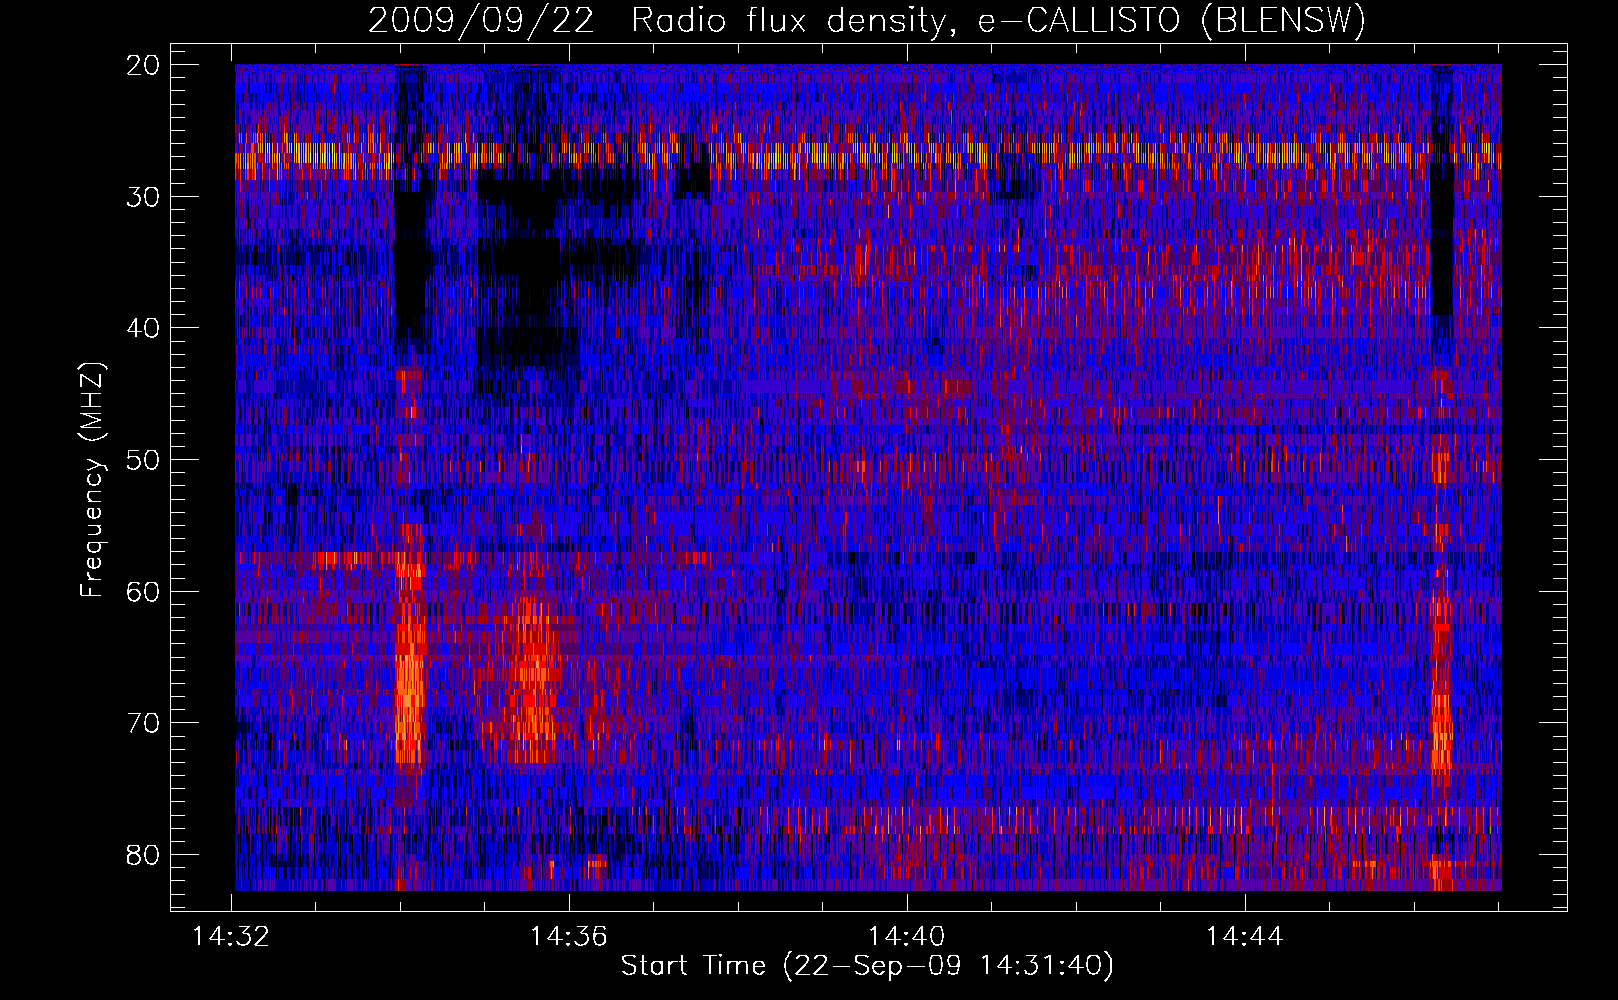Click the 'Start Time (22-Sep-09 14:31:40)' label

tap(867, 966)
